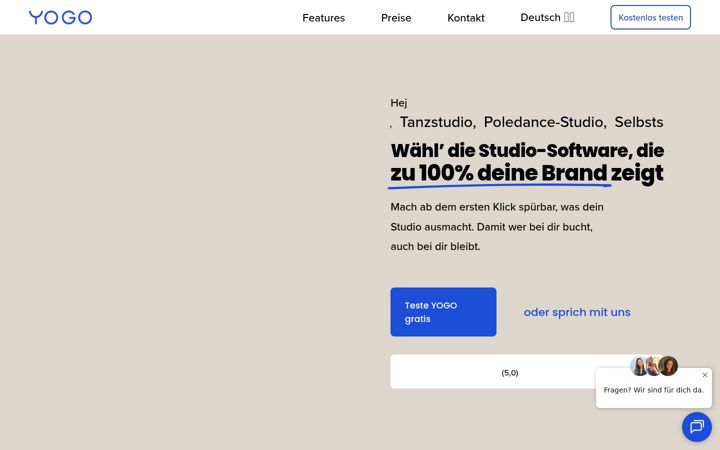
Task: Click the support team avatars
Action: [x=653, y=366]
